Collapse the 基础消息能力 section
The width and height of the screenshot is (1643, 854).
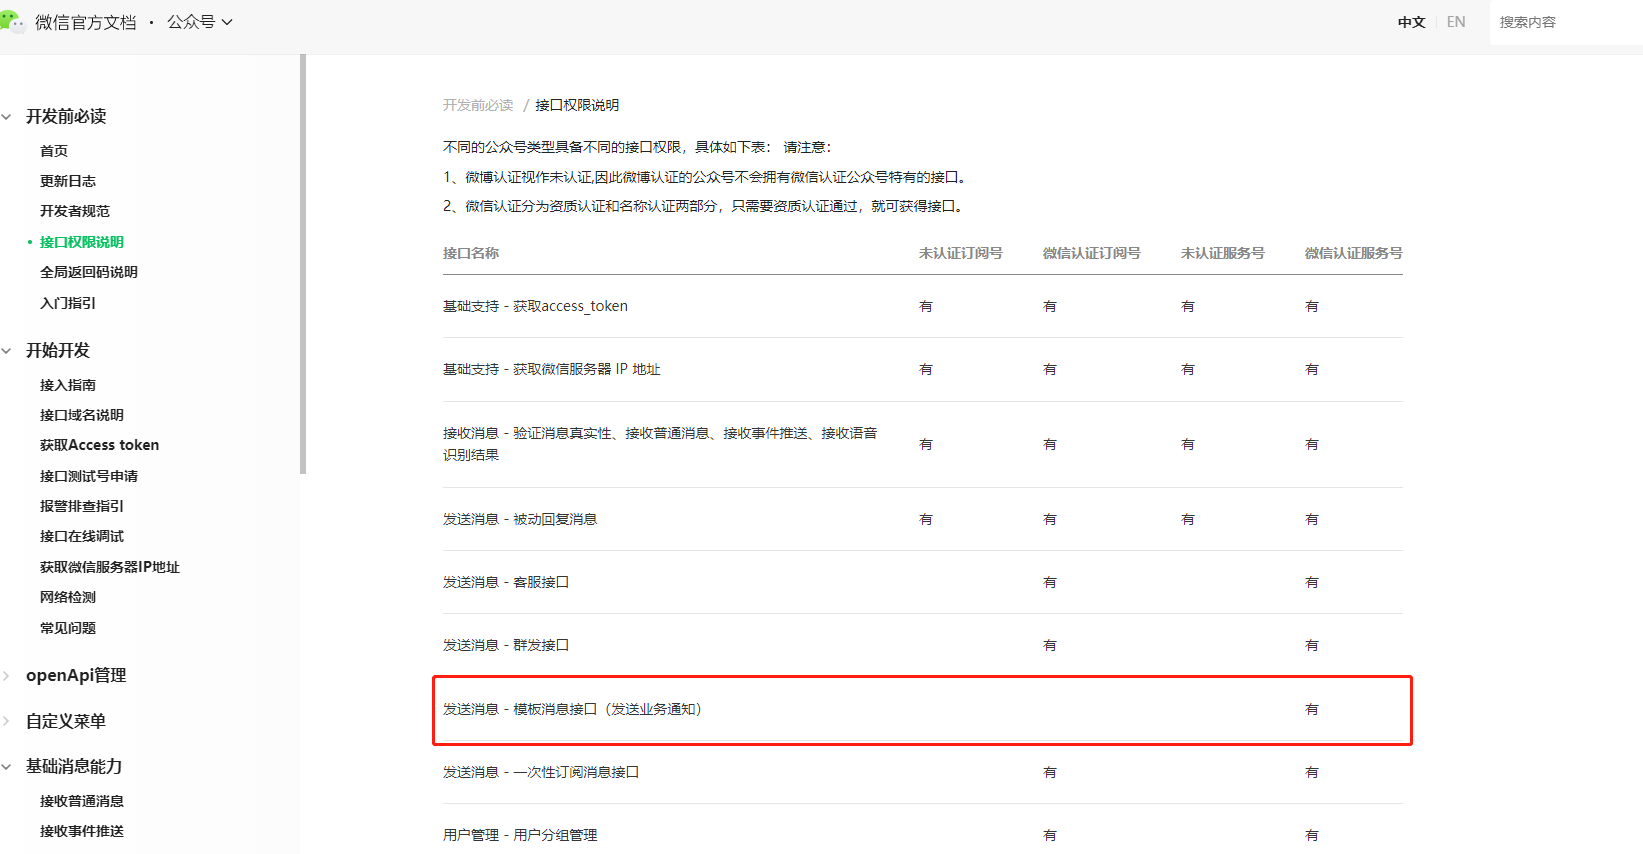[x=6, y=767]
